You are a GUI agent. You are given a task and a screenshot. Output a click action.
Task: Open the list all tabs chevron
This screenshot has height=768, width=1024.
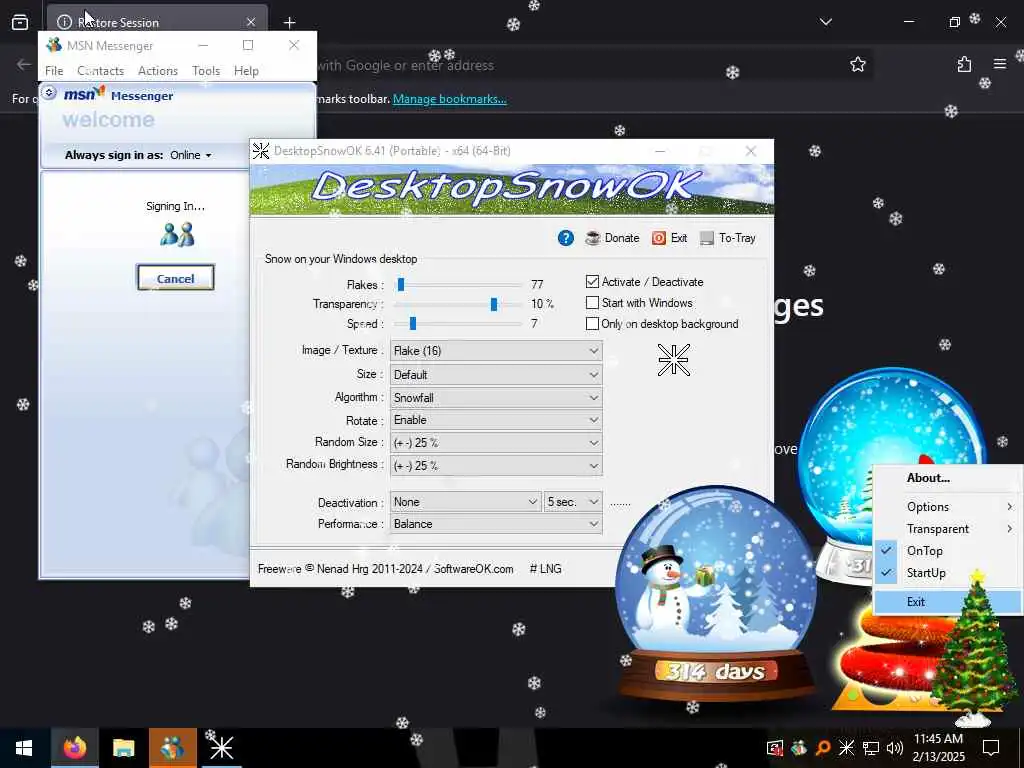[825, 22]
